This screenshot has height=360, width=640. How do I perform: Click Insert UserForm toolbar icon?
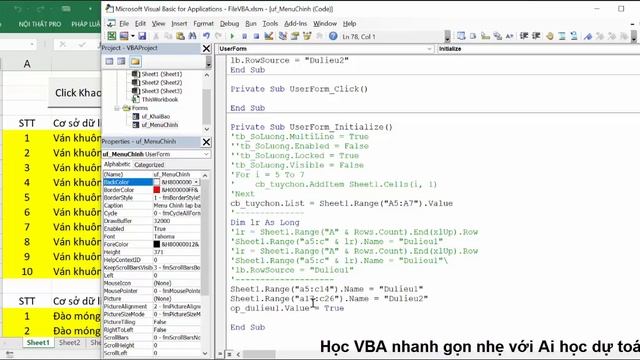pos(124,36)
